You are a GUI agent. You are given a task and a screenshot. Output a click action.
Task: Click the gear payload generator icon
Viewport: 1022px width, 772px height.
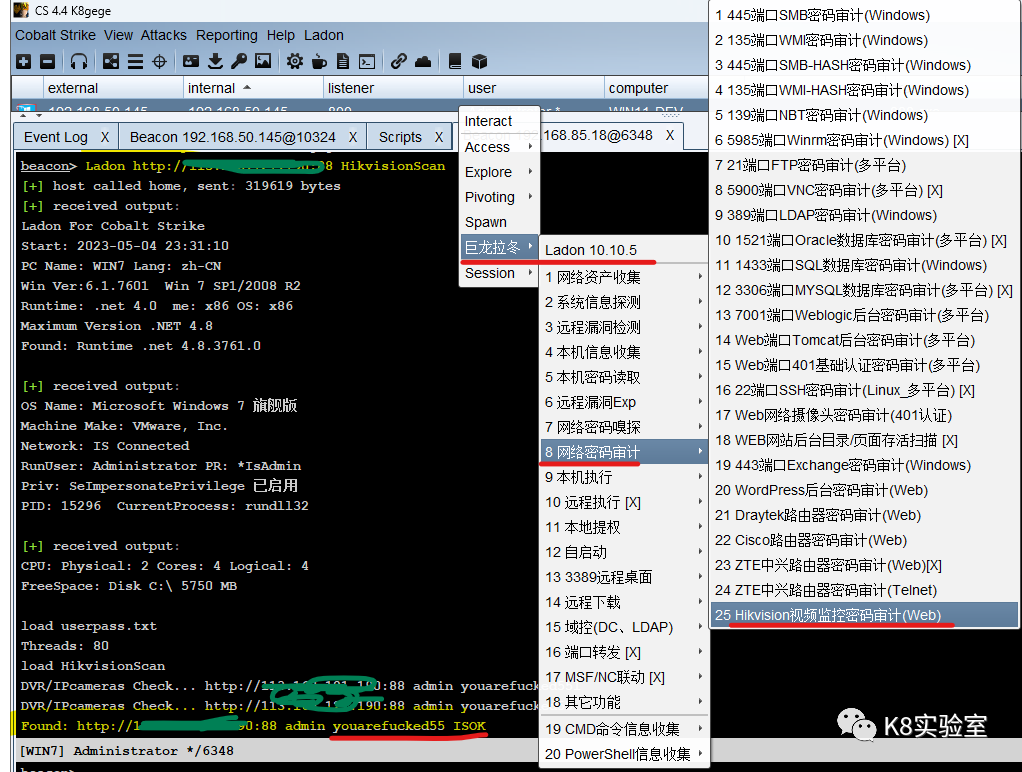coord(295,61)
